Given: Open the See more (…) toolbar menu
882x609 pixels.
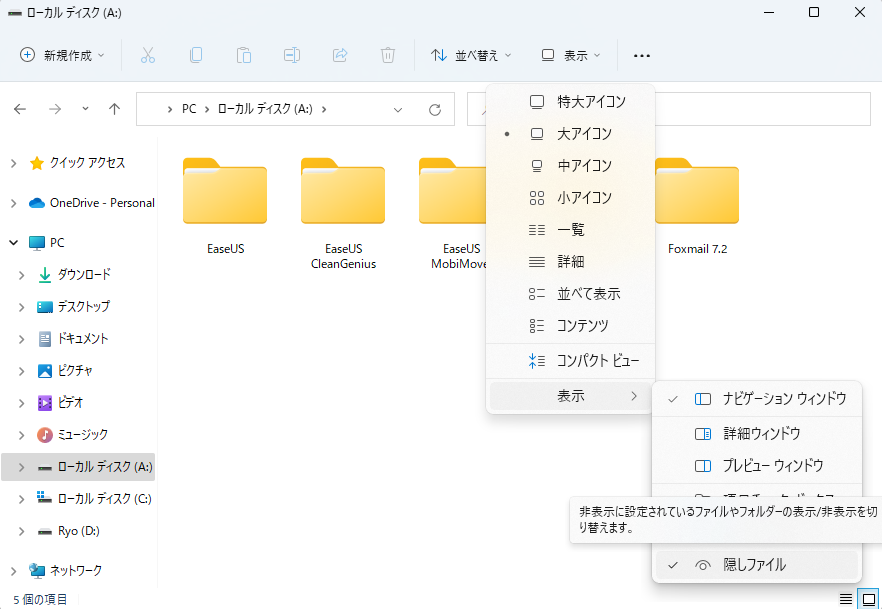Looking at the screenshot, I should pos(642,56).
